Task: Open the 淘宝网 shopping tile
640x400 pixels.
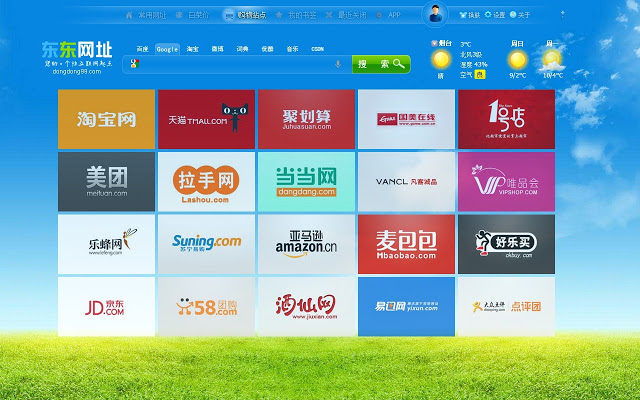Action: point(107,119)
